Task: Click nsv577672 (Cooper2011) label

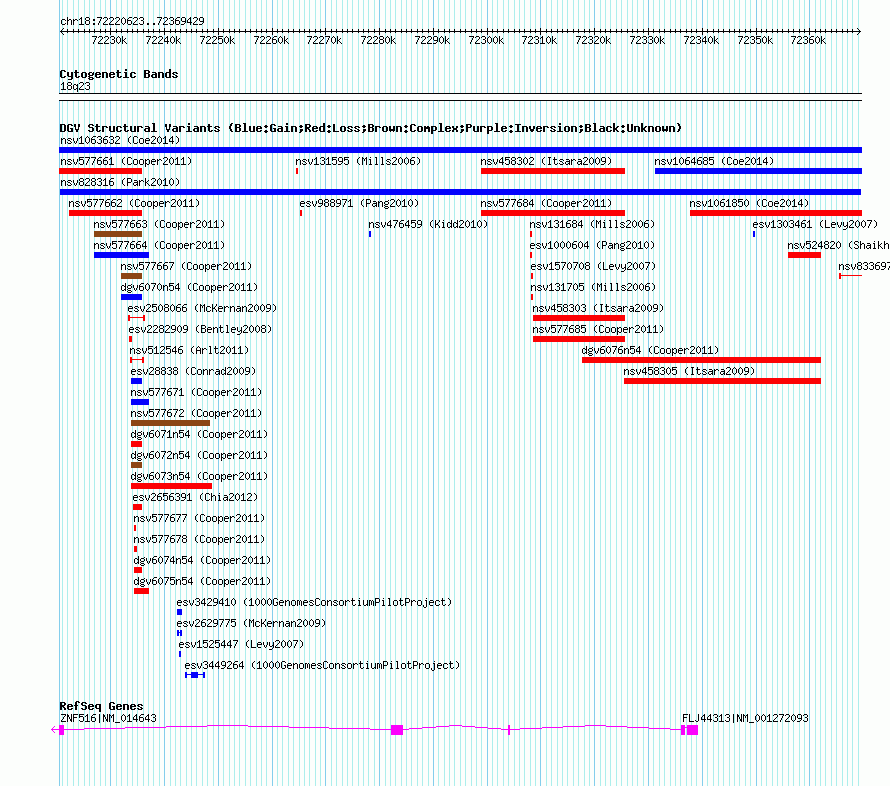Action: [x=196, y=413]
